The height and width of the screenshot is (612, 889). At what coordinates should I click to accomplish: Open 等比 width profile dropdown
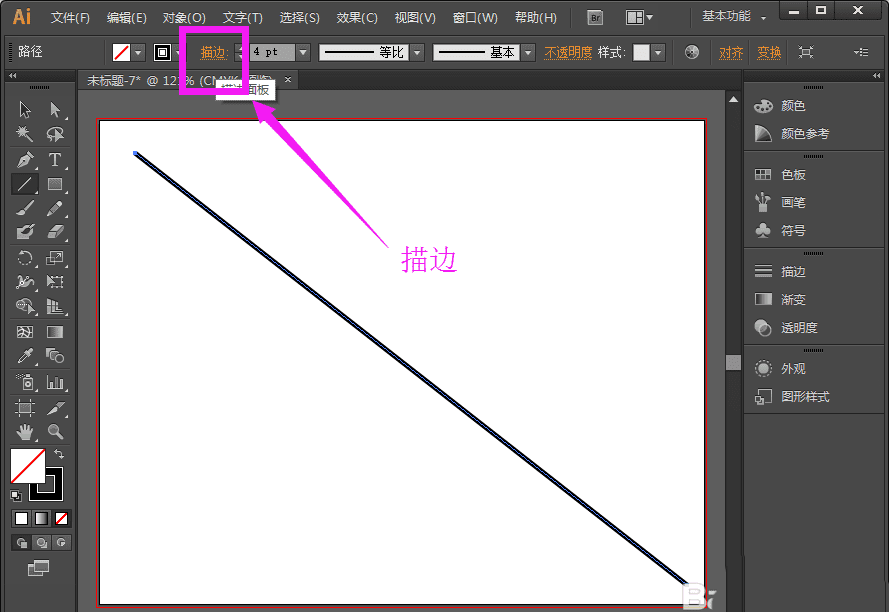[x=417, y=53]
